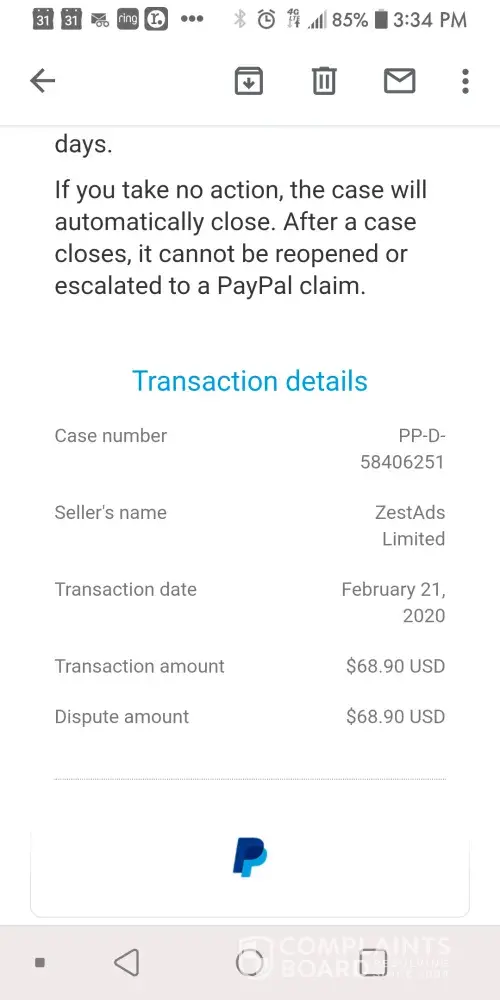This screenshot has width=500, height=1000.
Task: Tap the first calendar notification icon
Action: [x=43, y=20]
